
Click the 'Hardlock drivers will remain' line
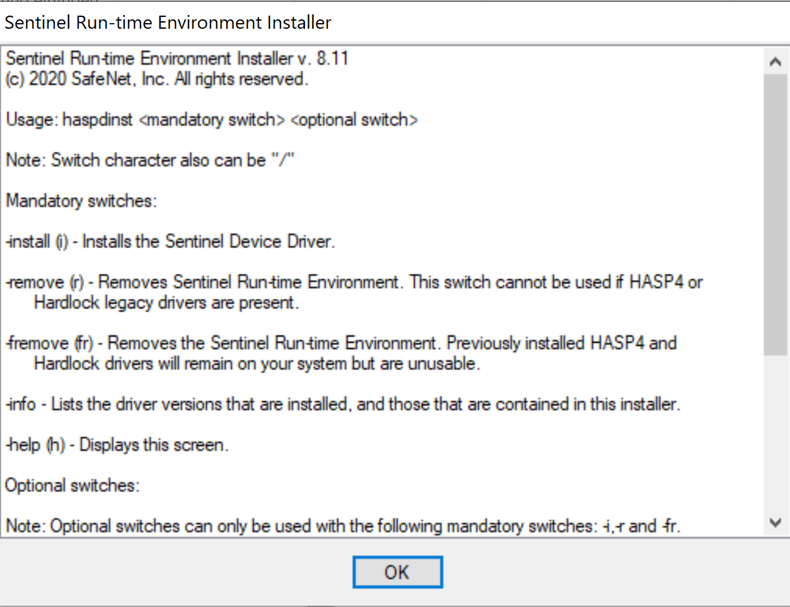[x=257, y=363]
